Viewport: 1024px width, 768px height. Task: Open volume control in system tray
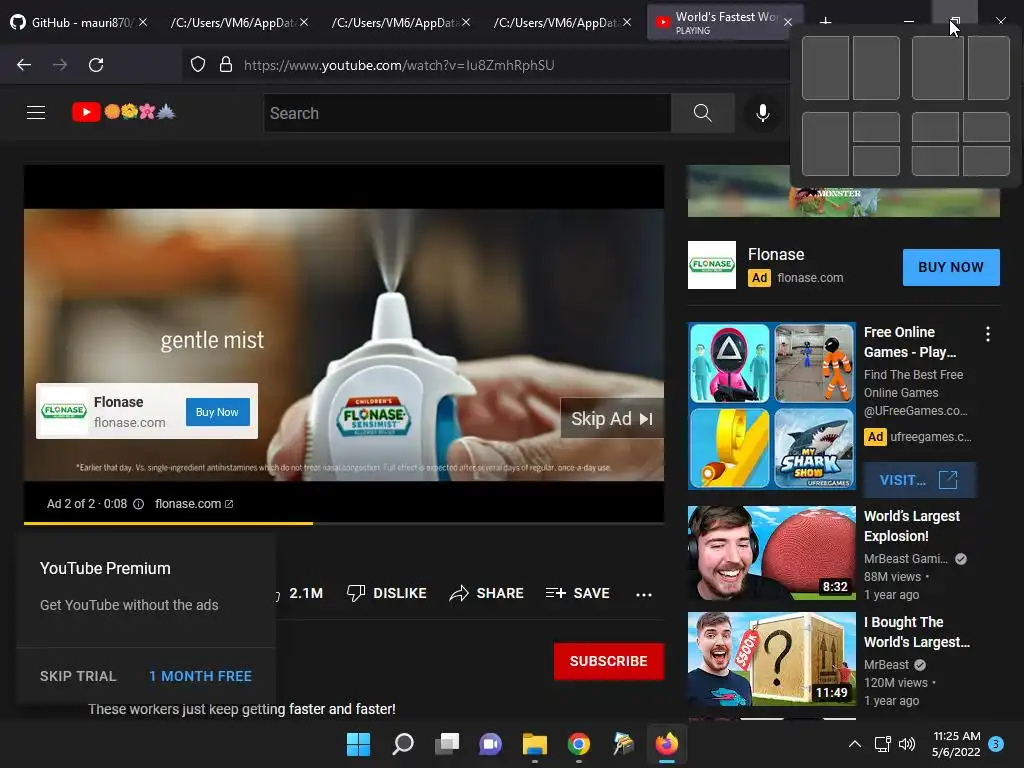coord(906,744)
